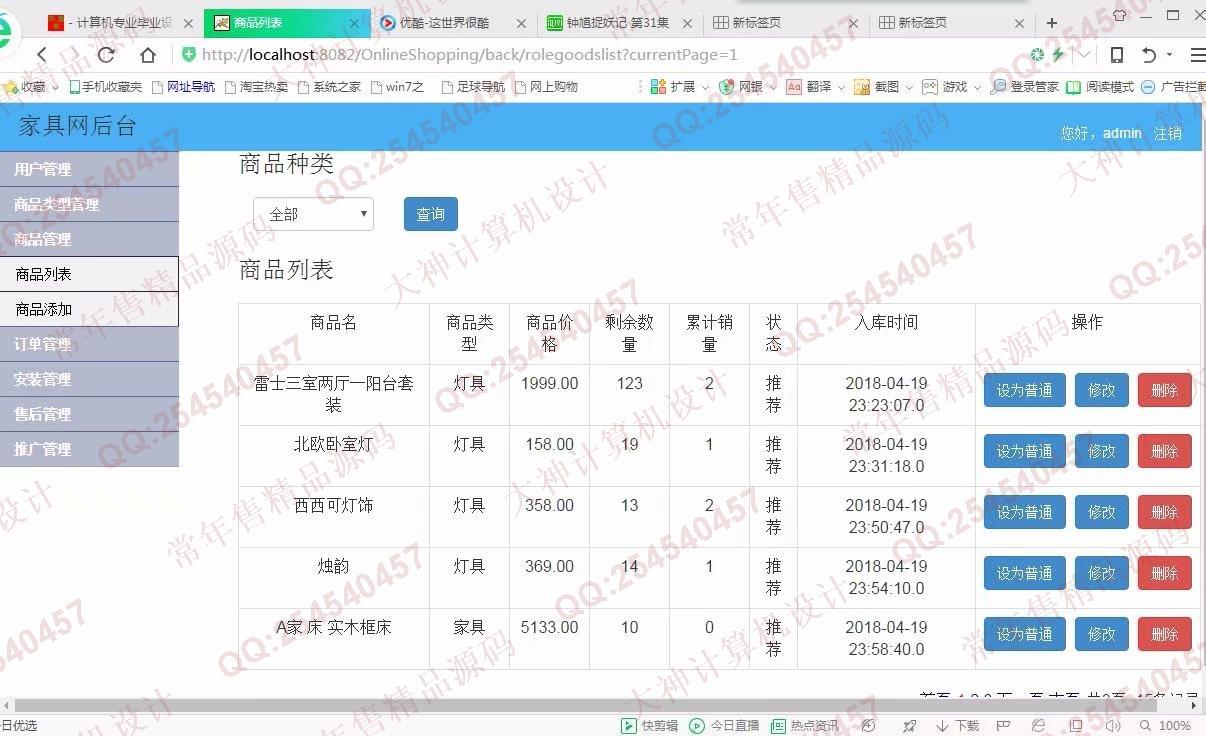Viewport: 1206px width, 736px height.
Task: Click the speaker mute icon in status bar
Action: [1112, 726]
